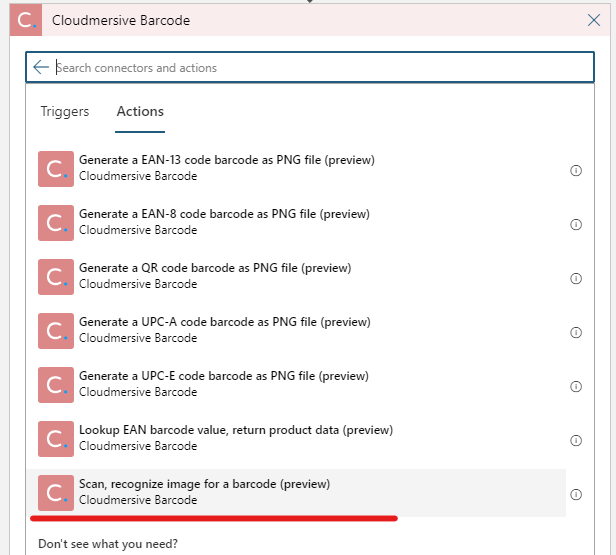Click info icon for Lookup EAN action
Viewport: 616px width, 555px height.
click(576, 441)
